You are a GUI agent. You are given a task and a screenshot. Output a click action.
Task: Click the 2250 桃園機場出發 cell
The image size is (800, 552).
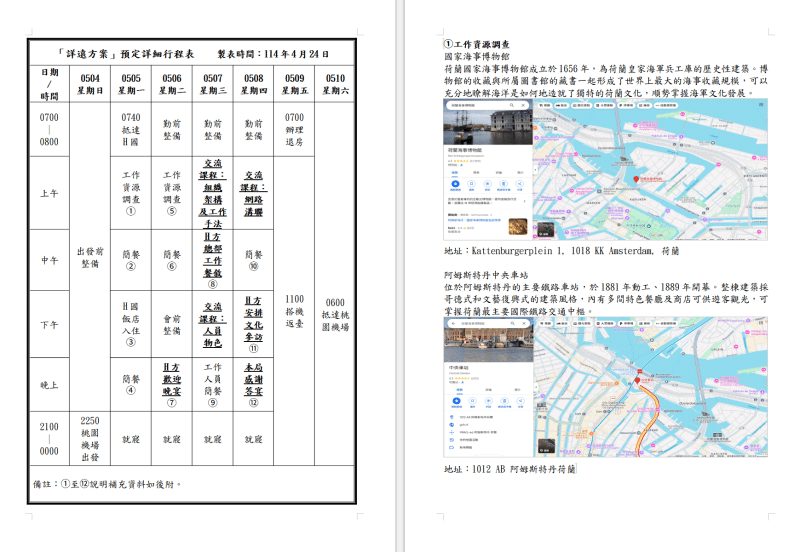coord(90,439)
